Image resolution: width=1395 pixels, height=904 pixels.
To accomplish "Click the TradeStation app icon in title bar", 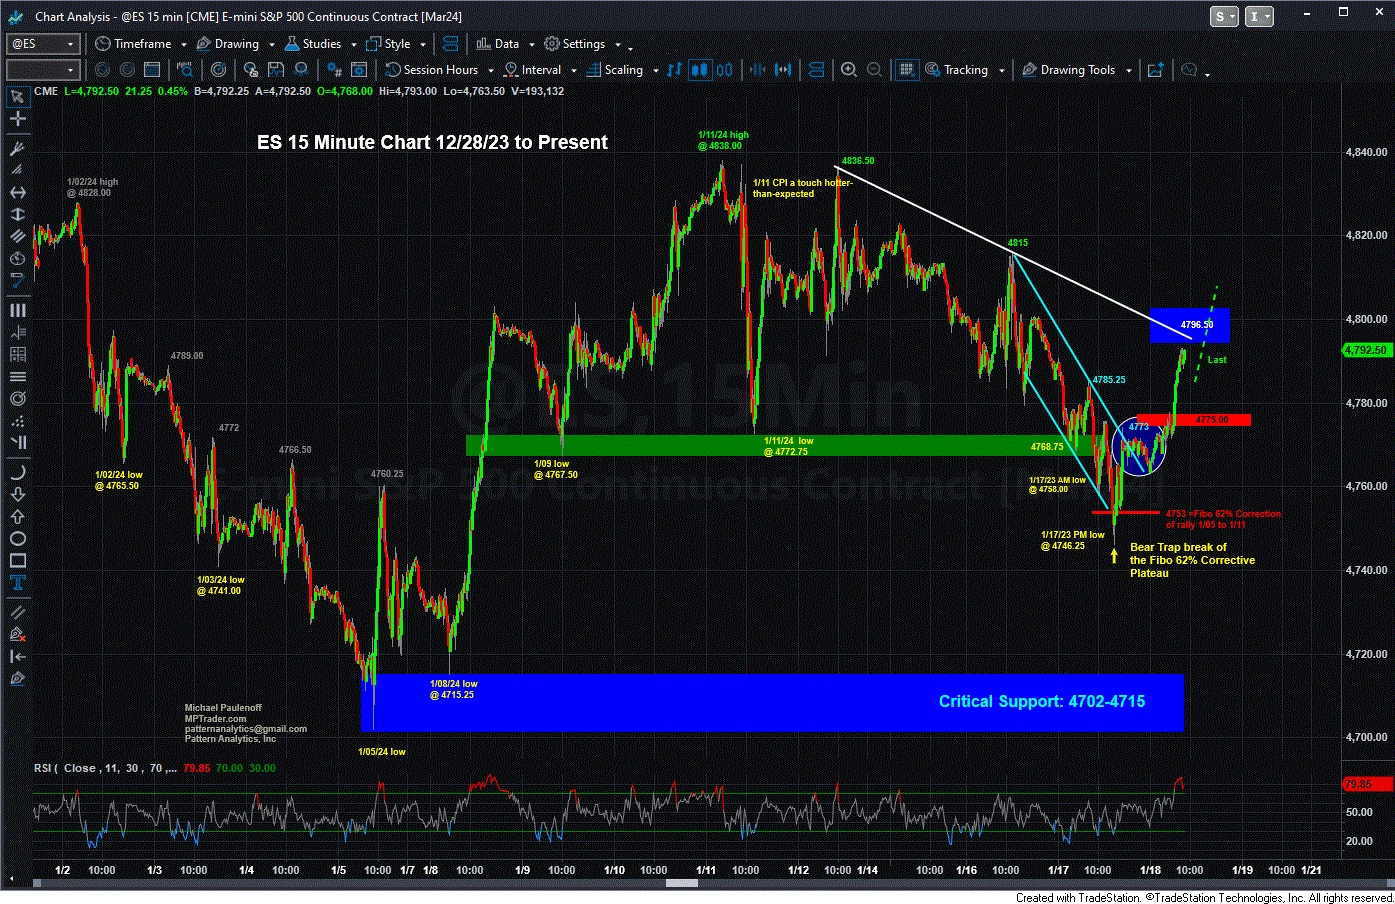I will pyautogui.click(x=16, y=16).
